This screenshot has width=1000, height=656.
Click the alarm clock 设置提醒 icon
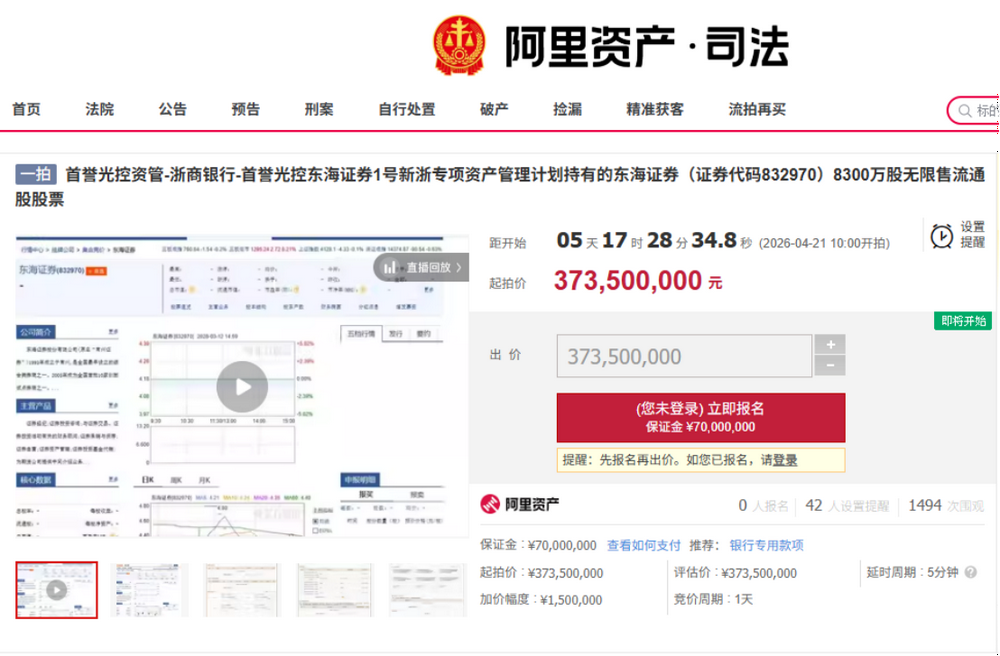(x=941, y=235)
